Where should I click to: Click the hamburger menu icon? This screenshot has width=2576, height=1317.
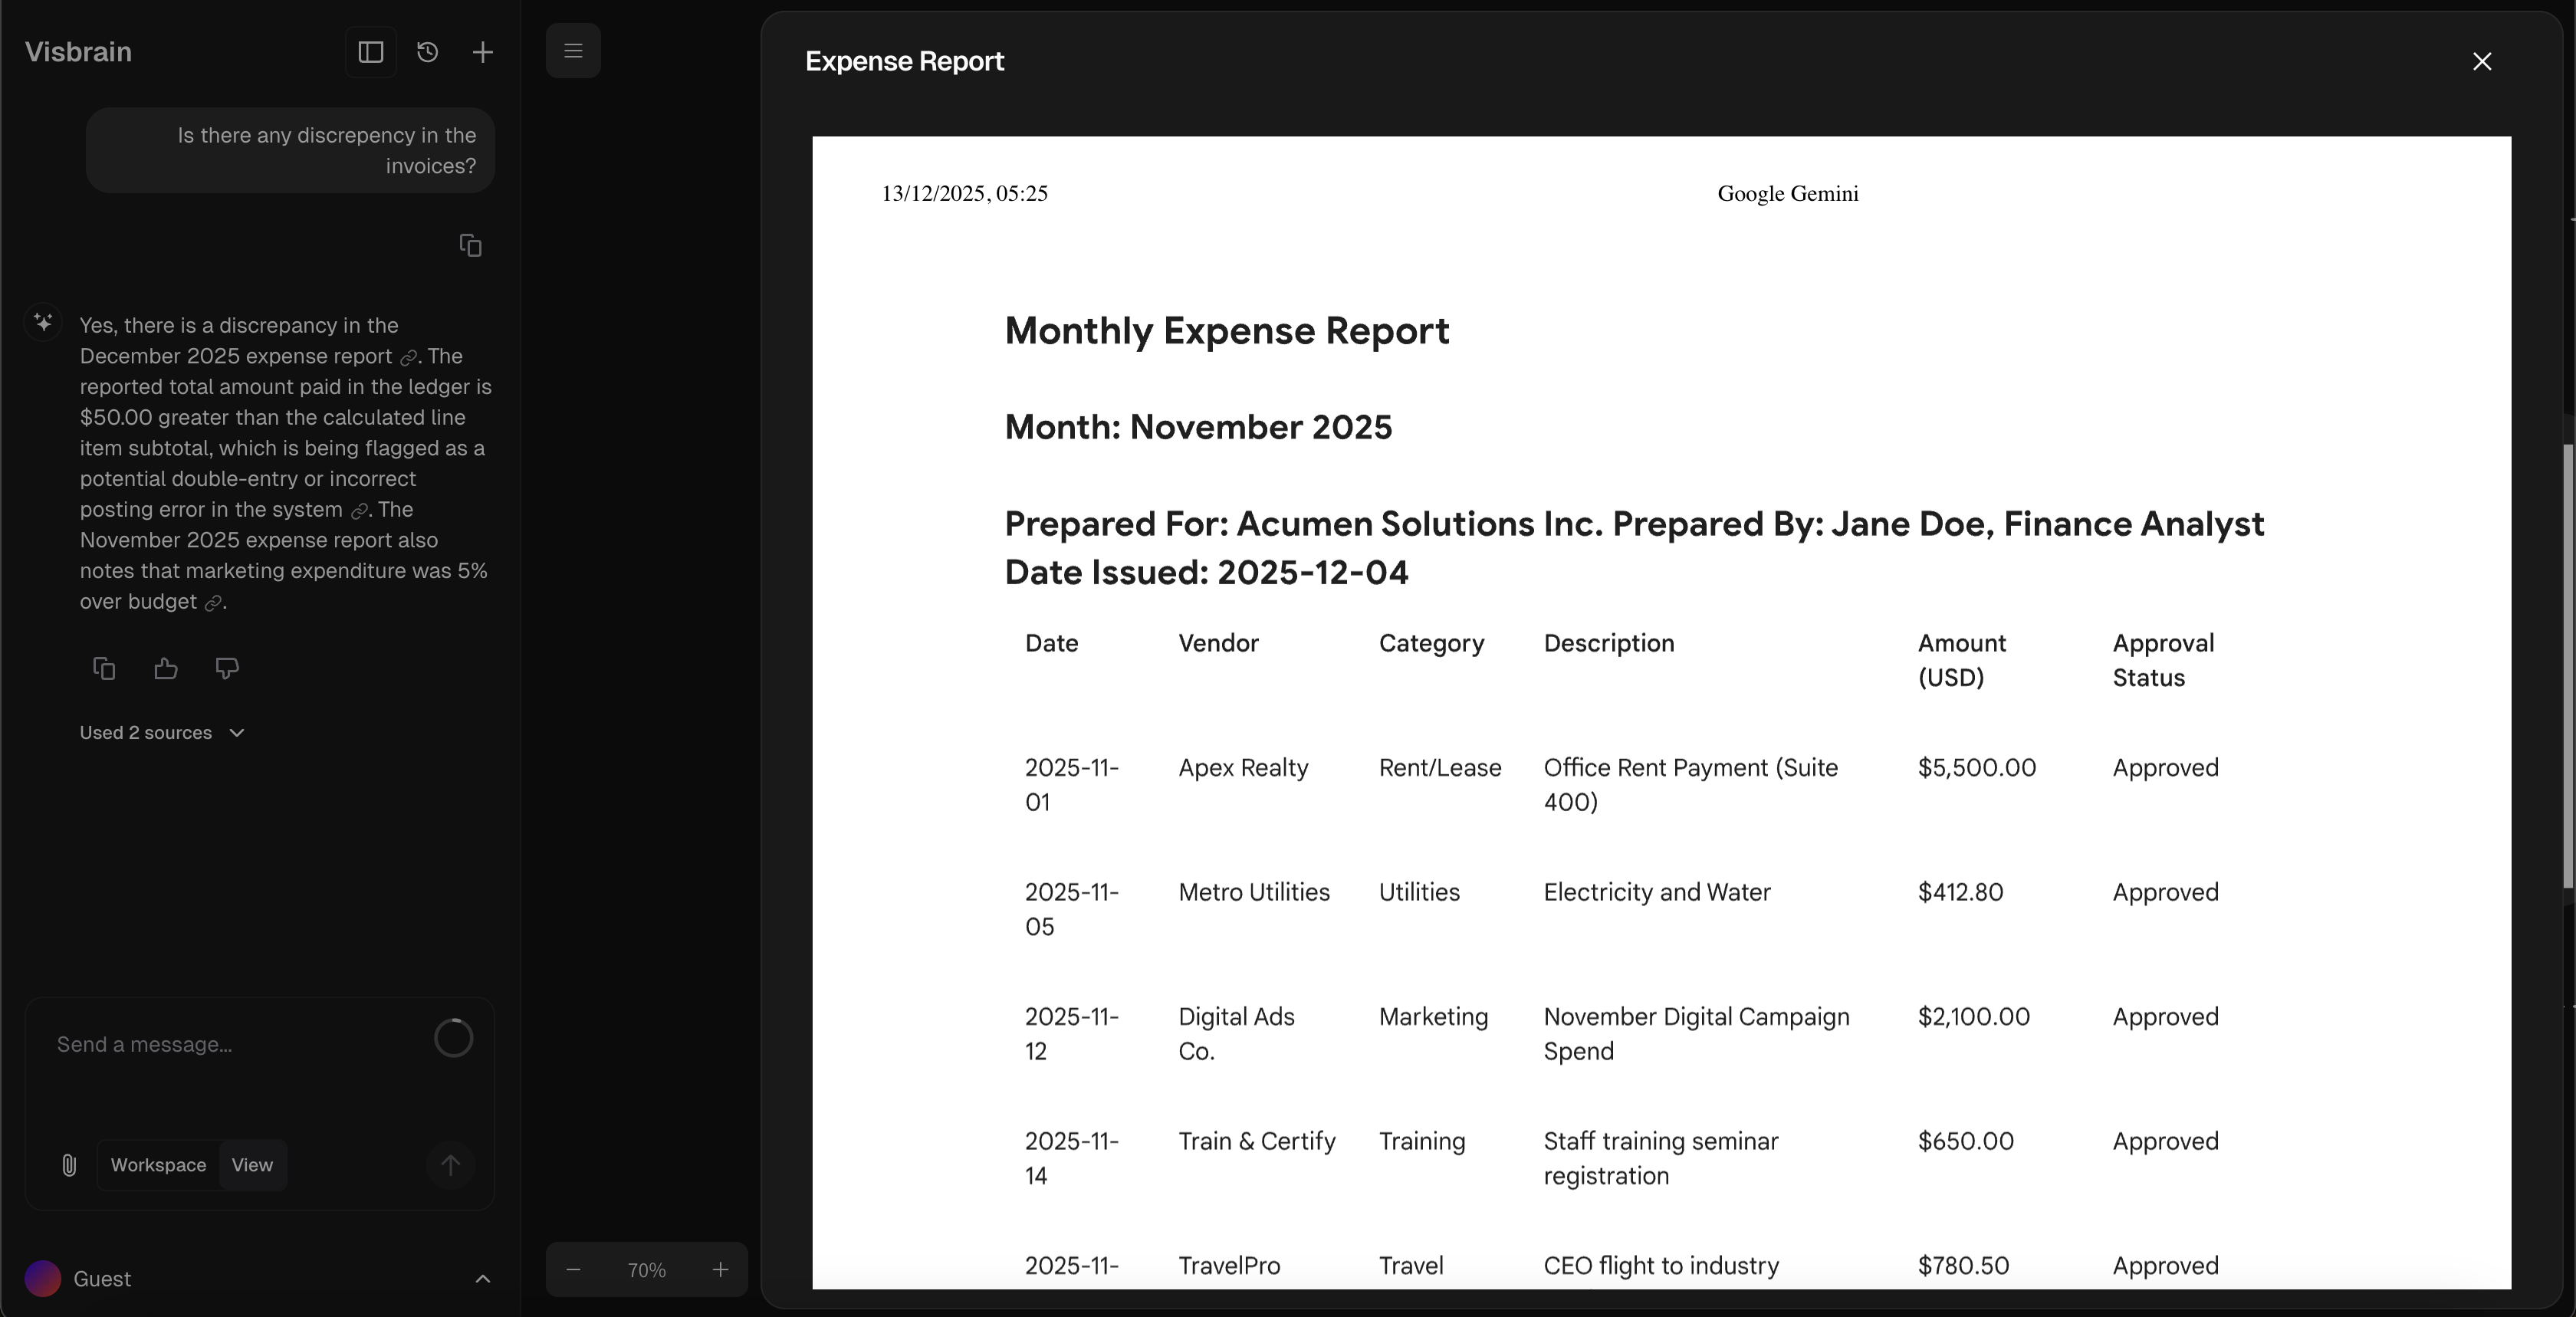point(573,51)
